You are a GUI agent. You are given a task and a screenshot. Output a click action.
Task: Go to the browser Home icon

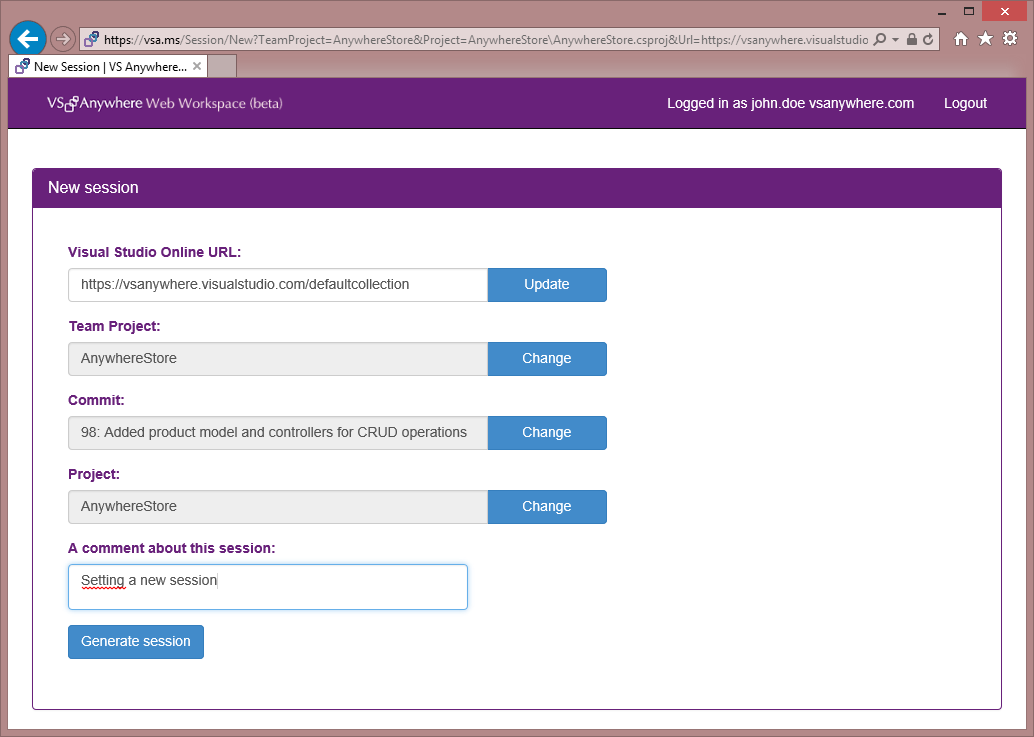click(961, 39)
